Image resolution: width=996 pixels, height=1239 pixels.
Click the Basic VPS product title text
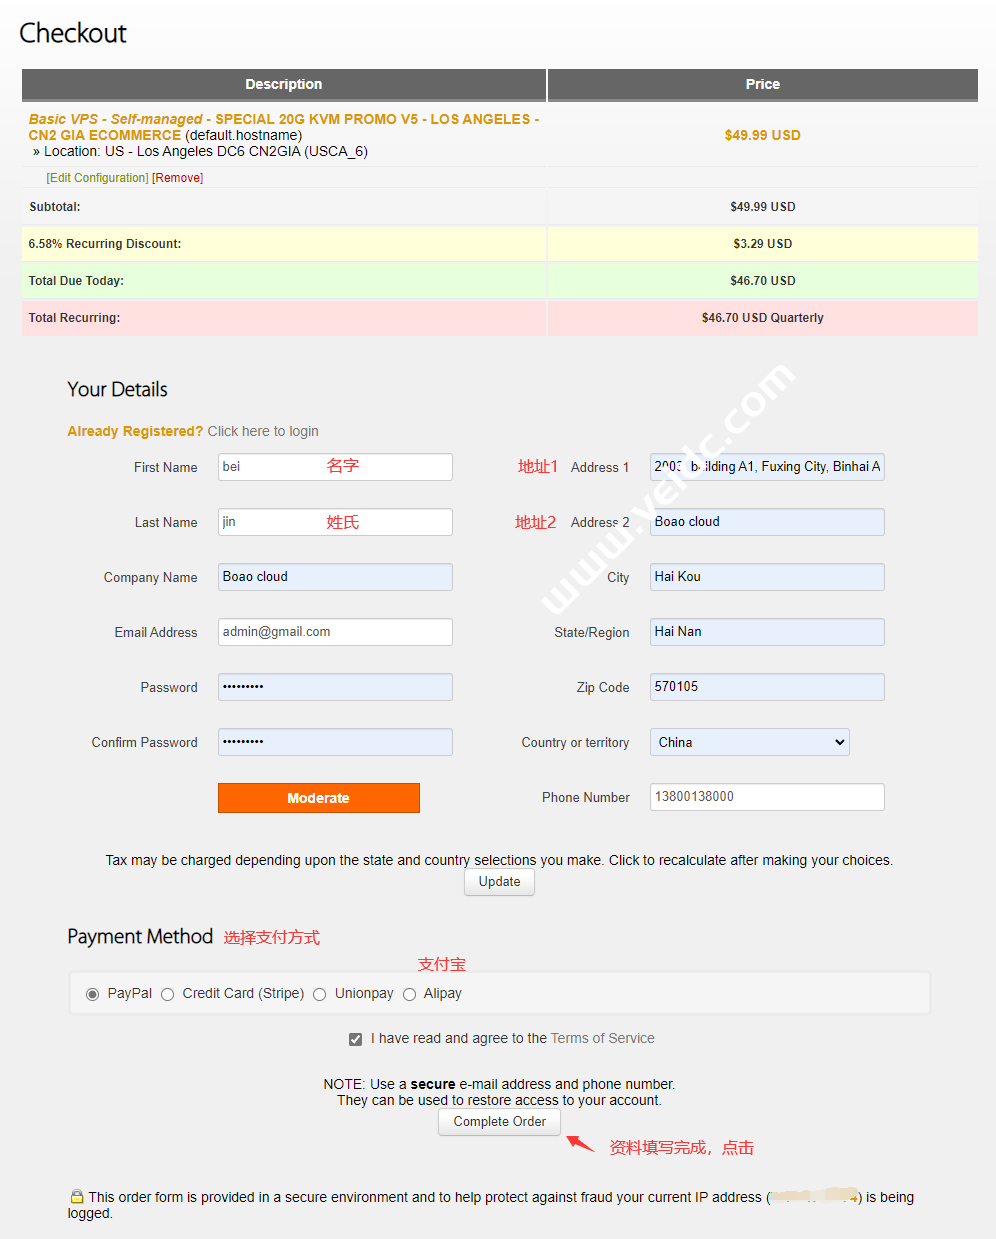point(284,127)
